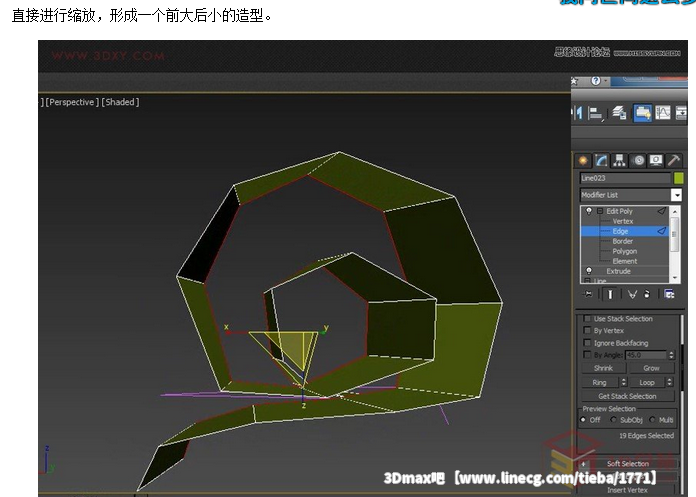The image size is (696, 497).
Task: Select the Extrude modifier in stack
Action: tap(618, 271)
